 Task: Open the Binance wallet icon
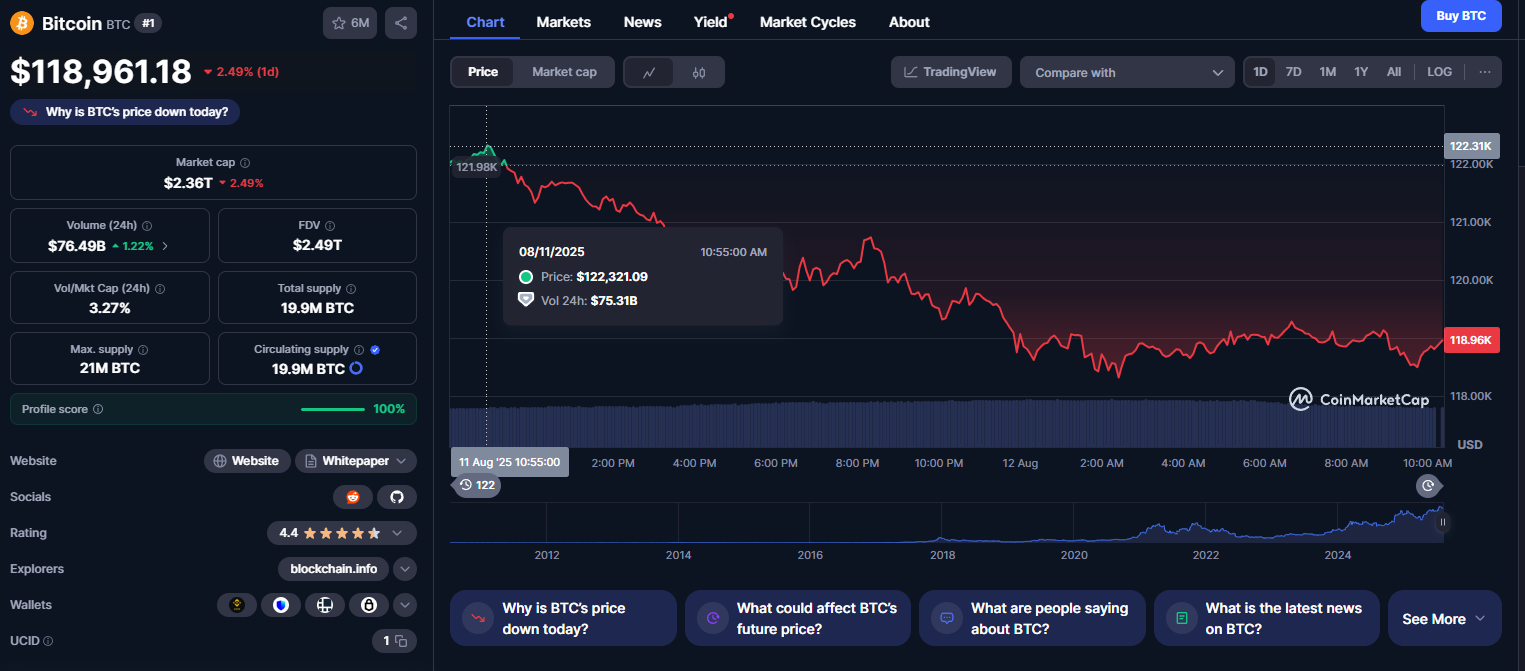pos(237,605)
